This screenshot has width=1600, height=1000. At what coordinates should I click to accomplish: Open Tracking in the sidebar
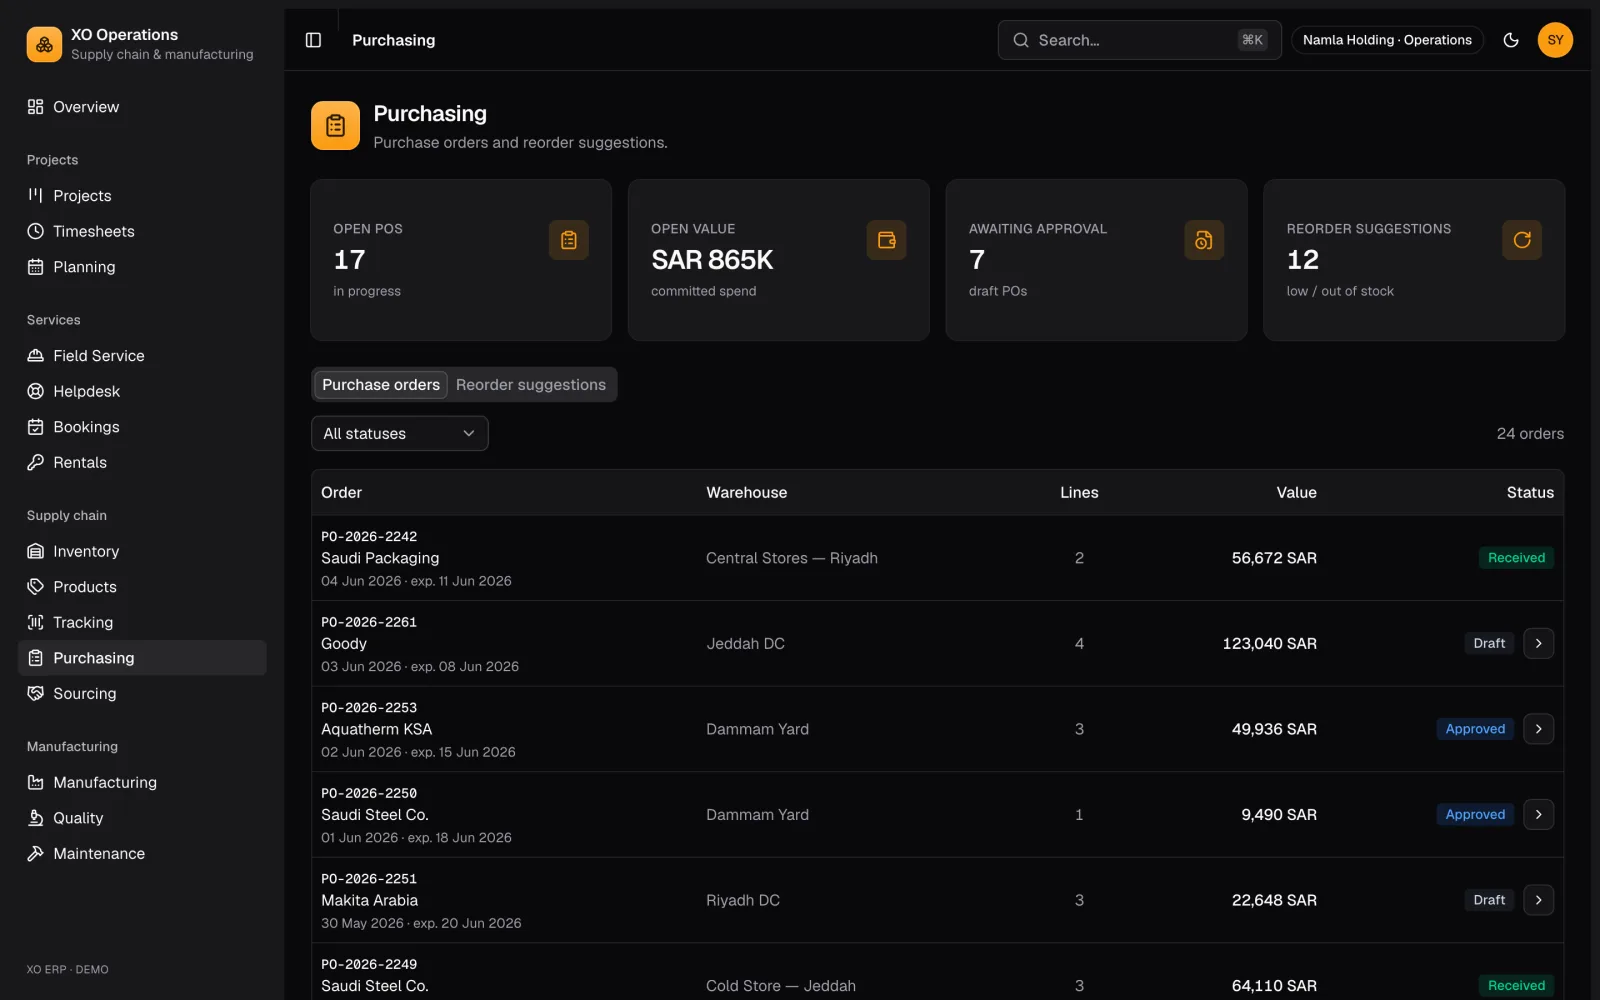click(142, 622)
